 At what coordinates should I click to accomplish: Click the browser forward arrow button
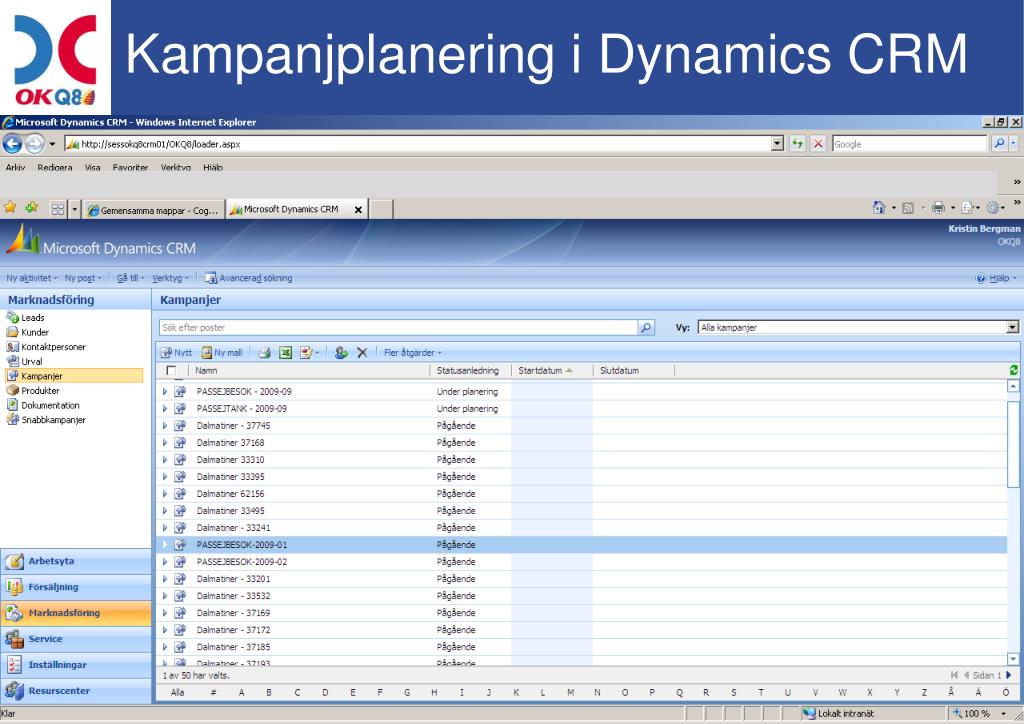35,144
